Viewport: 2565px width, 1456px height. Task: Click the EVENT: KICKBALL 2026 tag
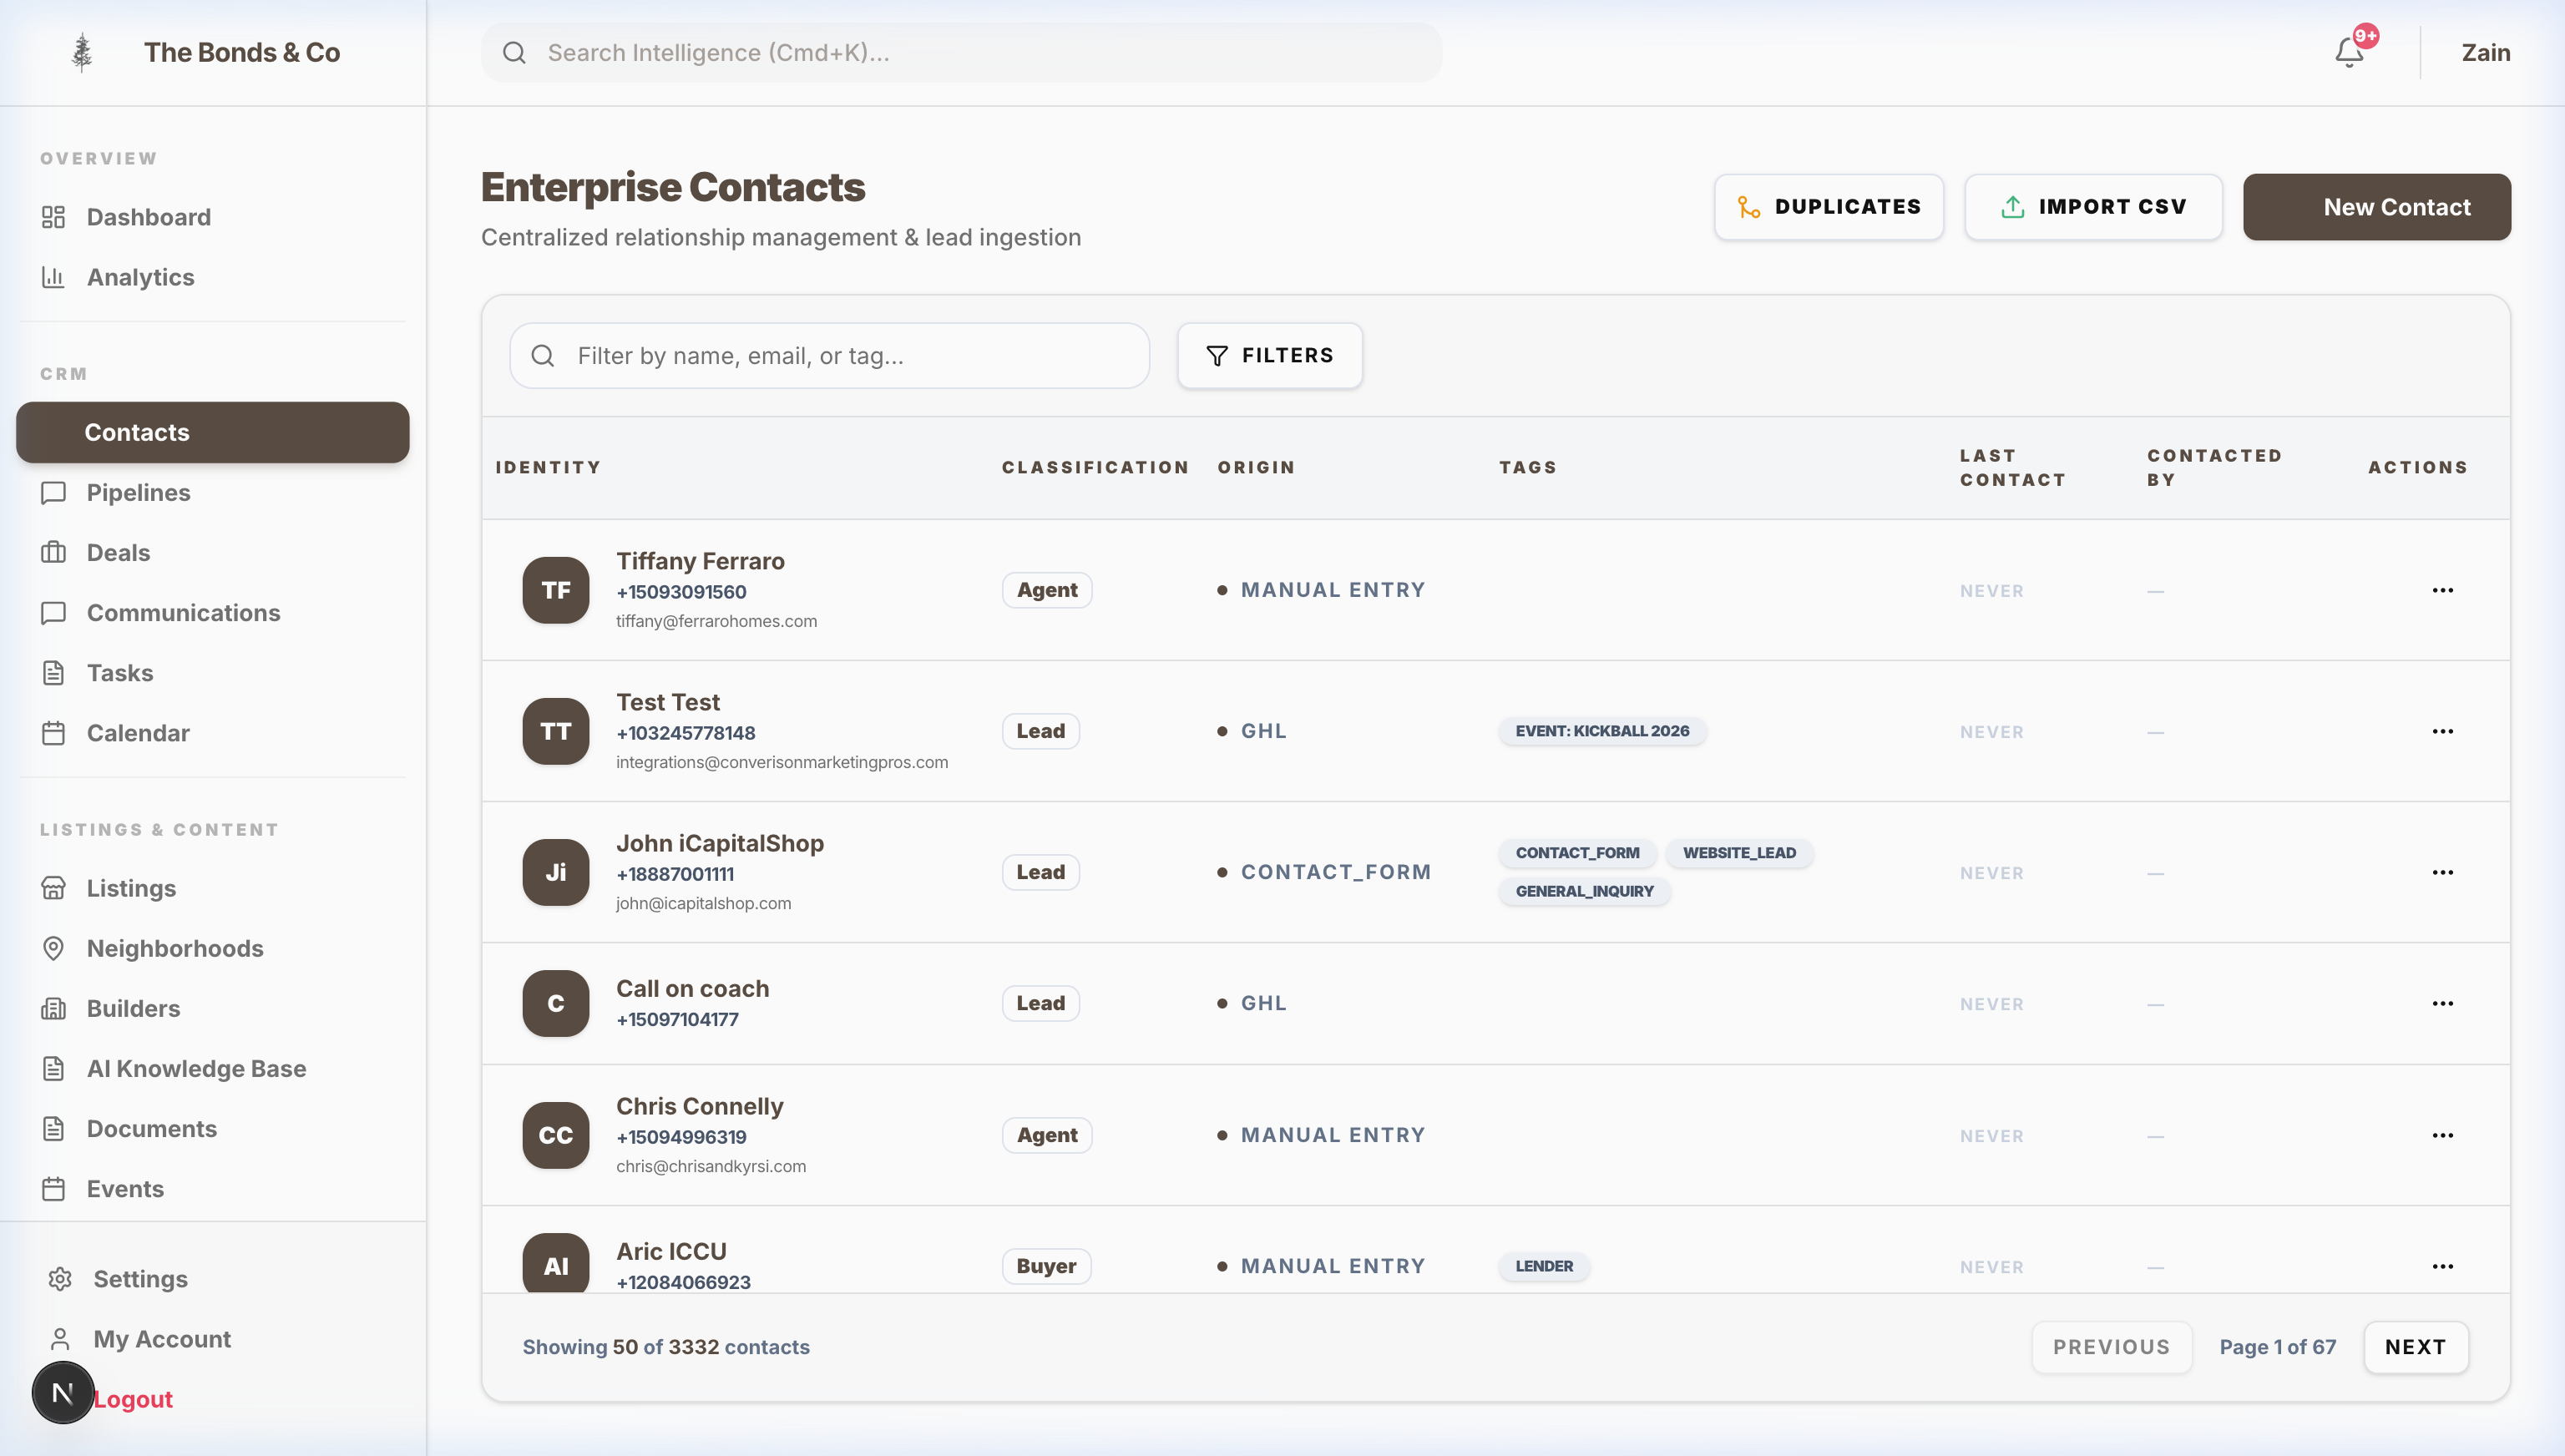(1601, 731)
